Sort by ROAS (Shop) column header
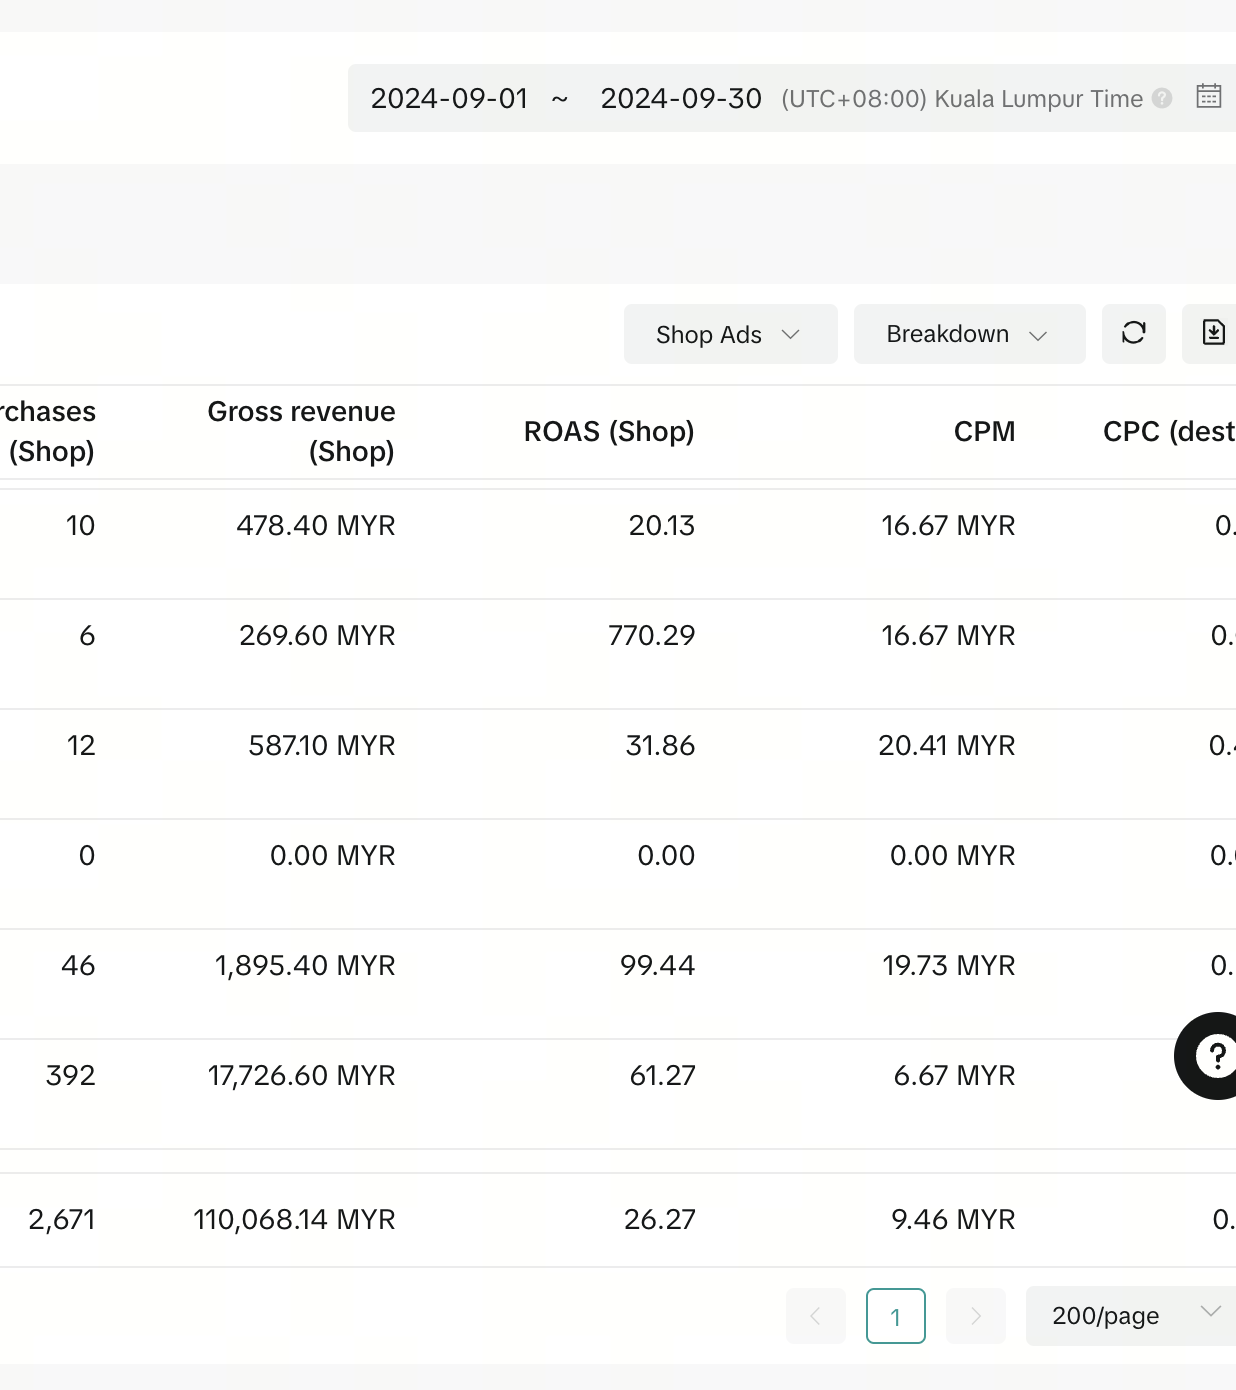 pos(608,431)
